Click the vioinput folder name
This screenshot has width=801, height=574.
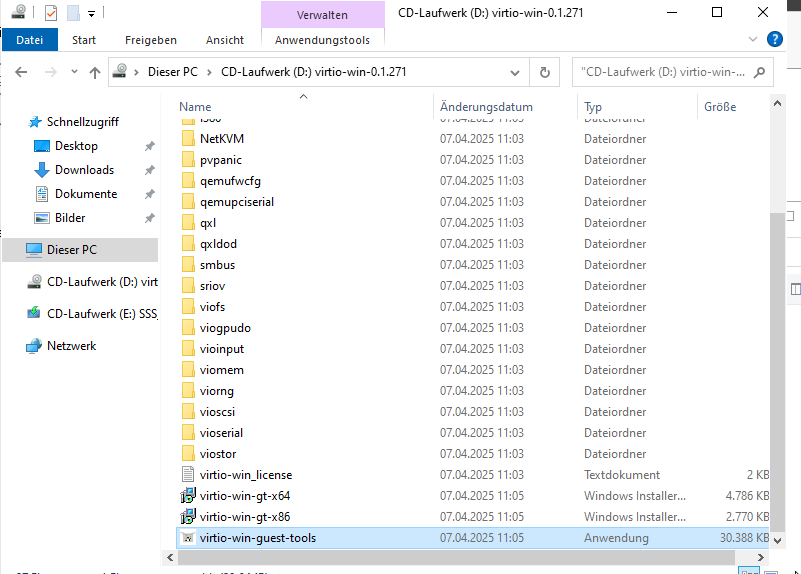click(222, 349)
